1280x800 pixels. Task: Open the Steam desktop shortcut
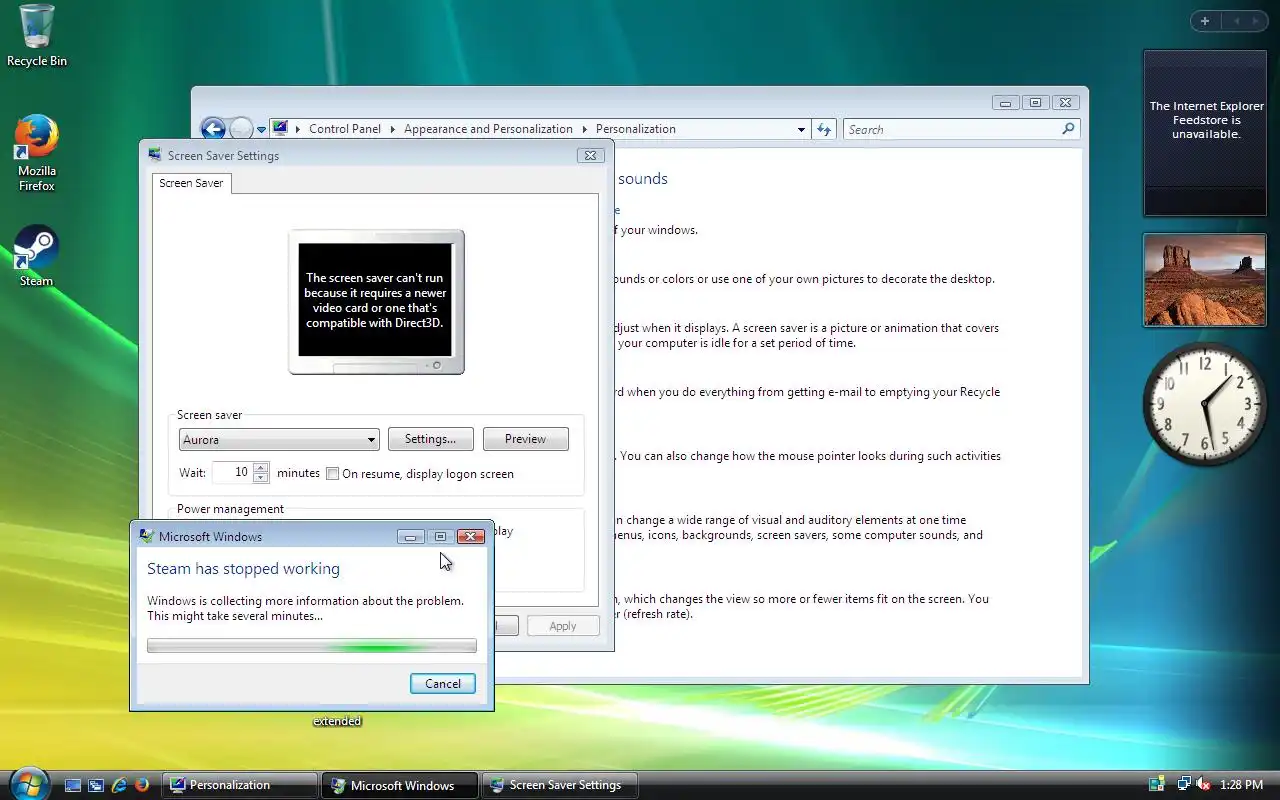coord(37,256)
